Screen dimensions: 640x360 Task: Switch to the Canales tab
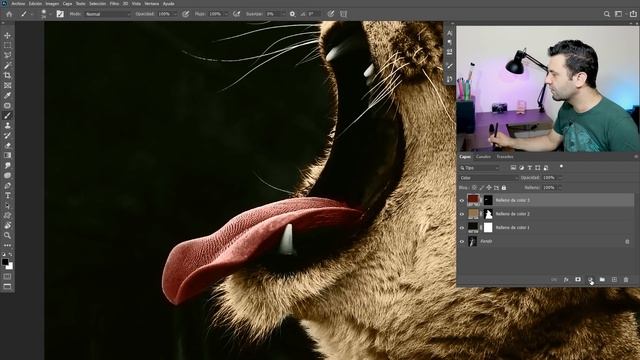click(483, 157)
